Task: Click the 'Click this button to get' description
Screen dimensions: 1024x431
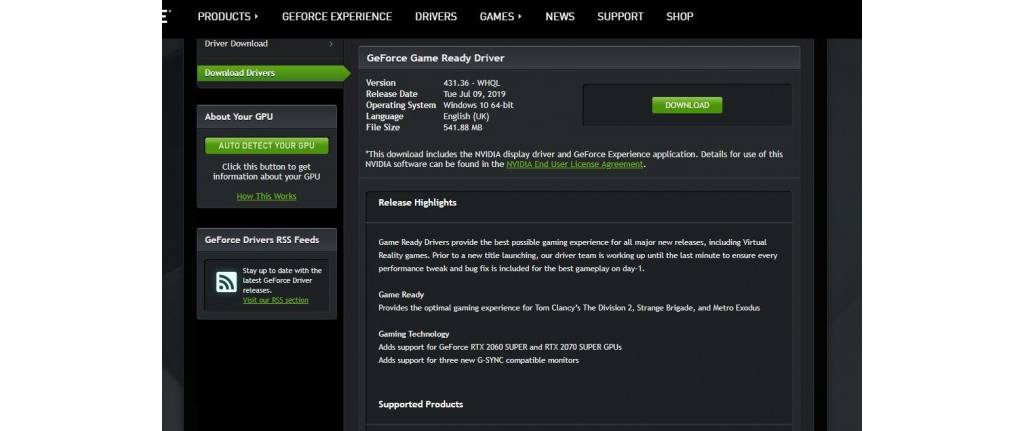Action: click(266, 172)
